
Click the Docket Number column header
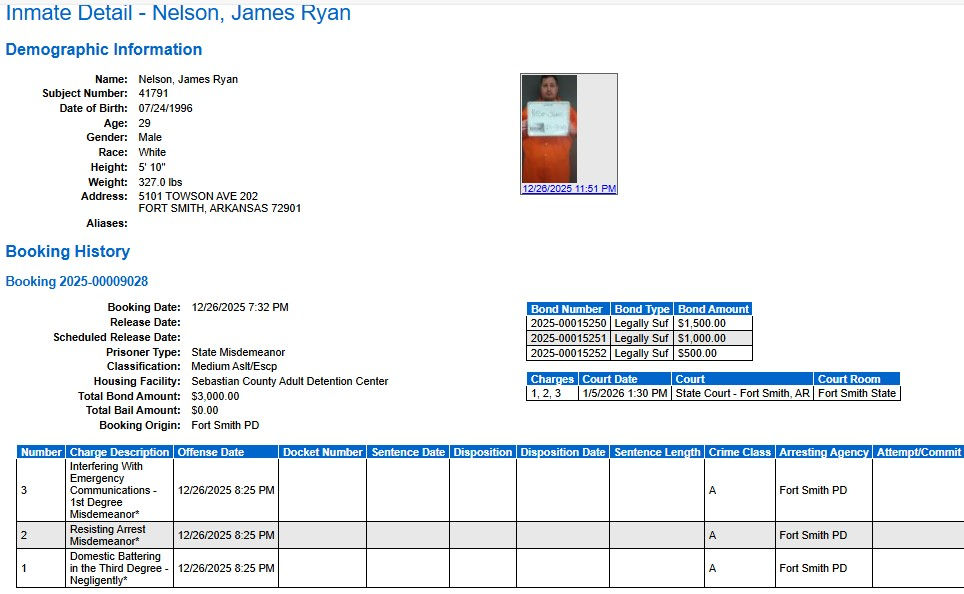(323, 452)
